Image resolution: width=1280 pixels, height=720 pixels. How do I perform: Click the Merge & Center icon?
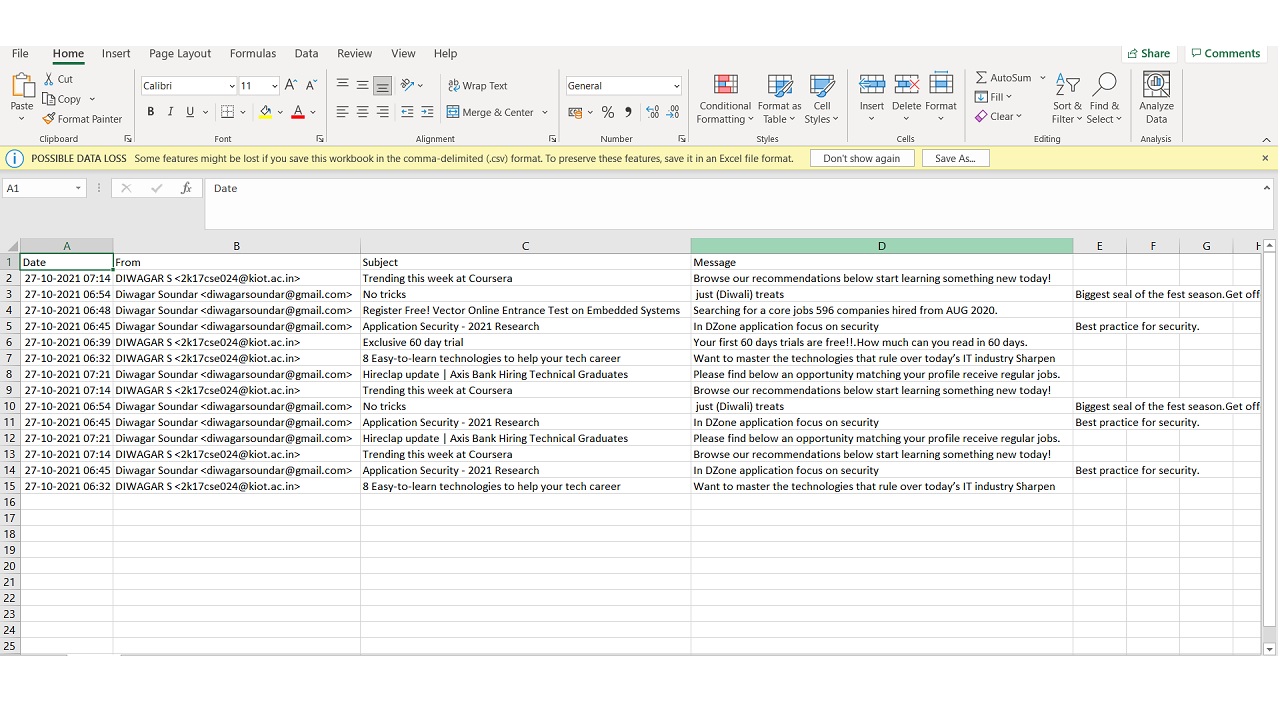[x=453, y=112]
